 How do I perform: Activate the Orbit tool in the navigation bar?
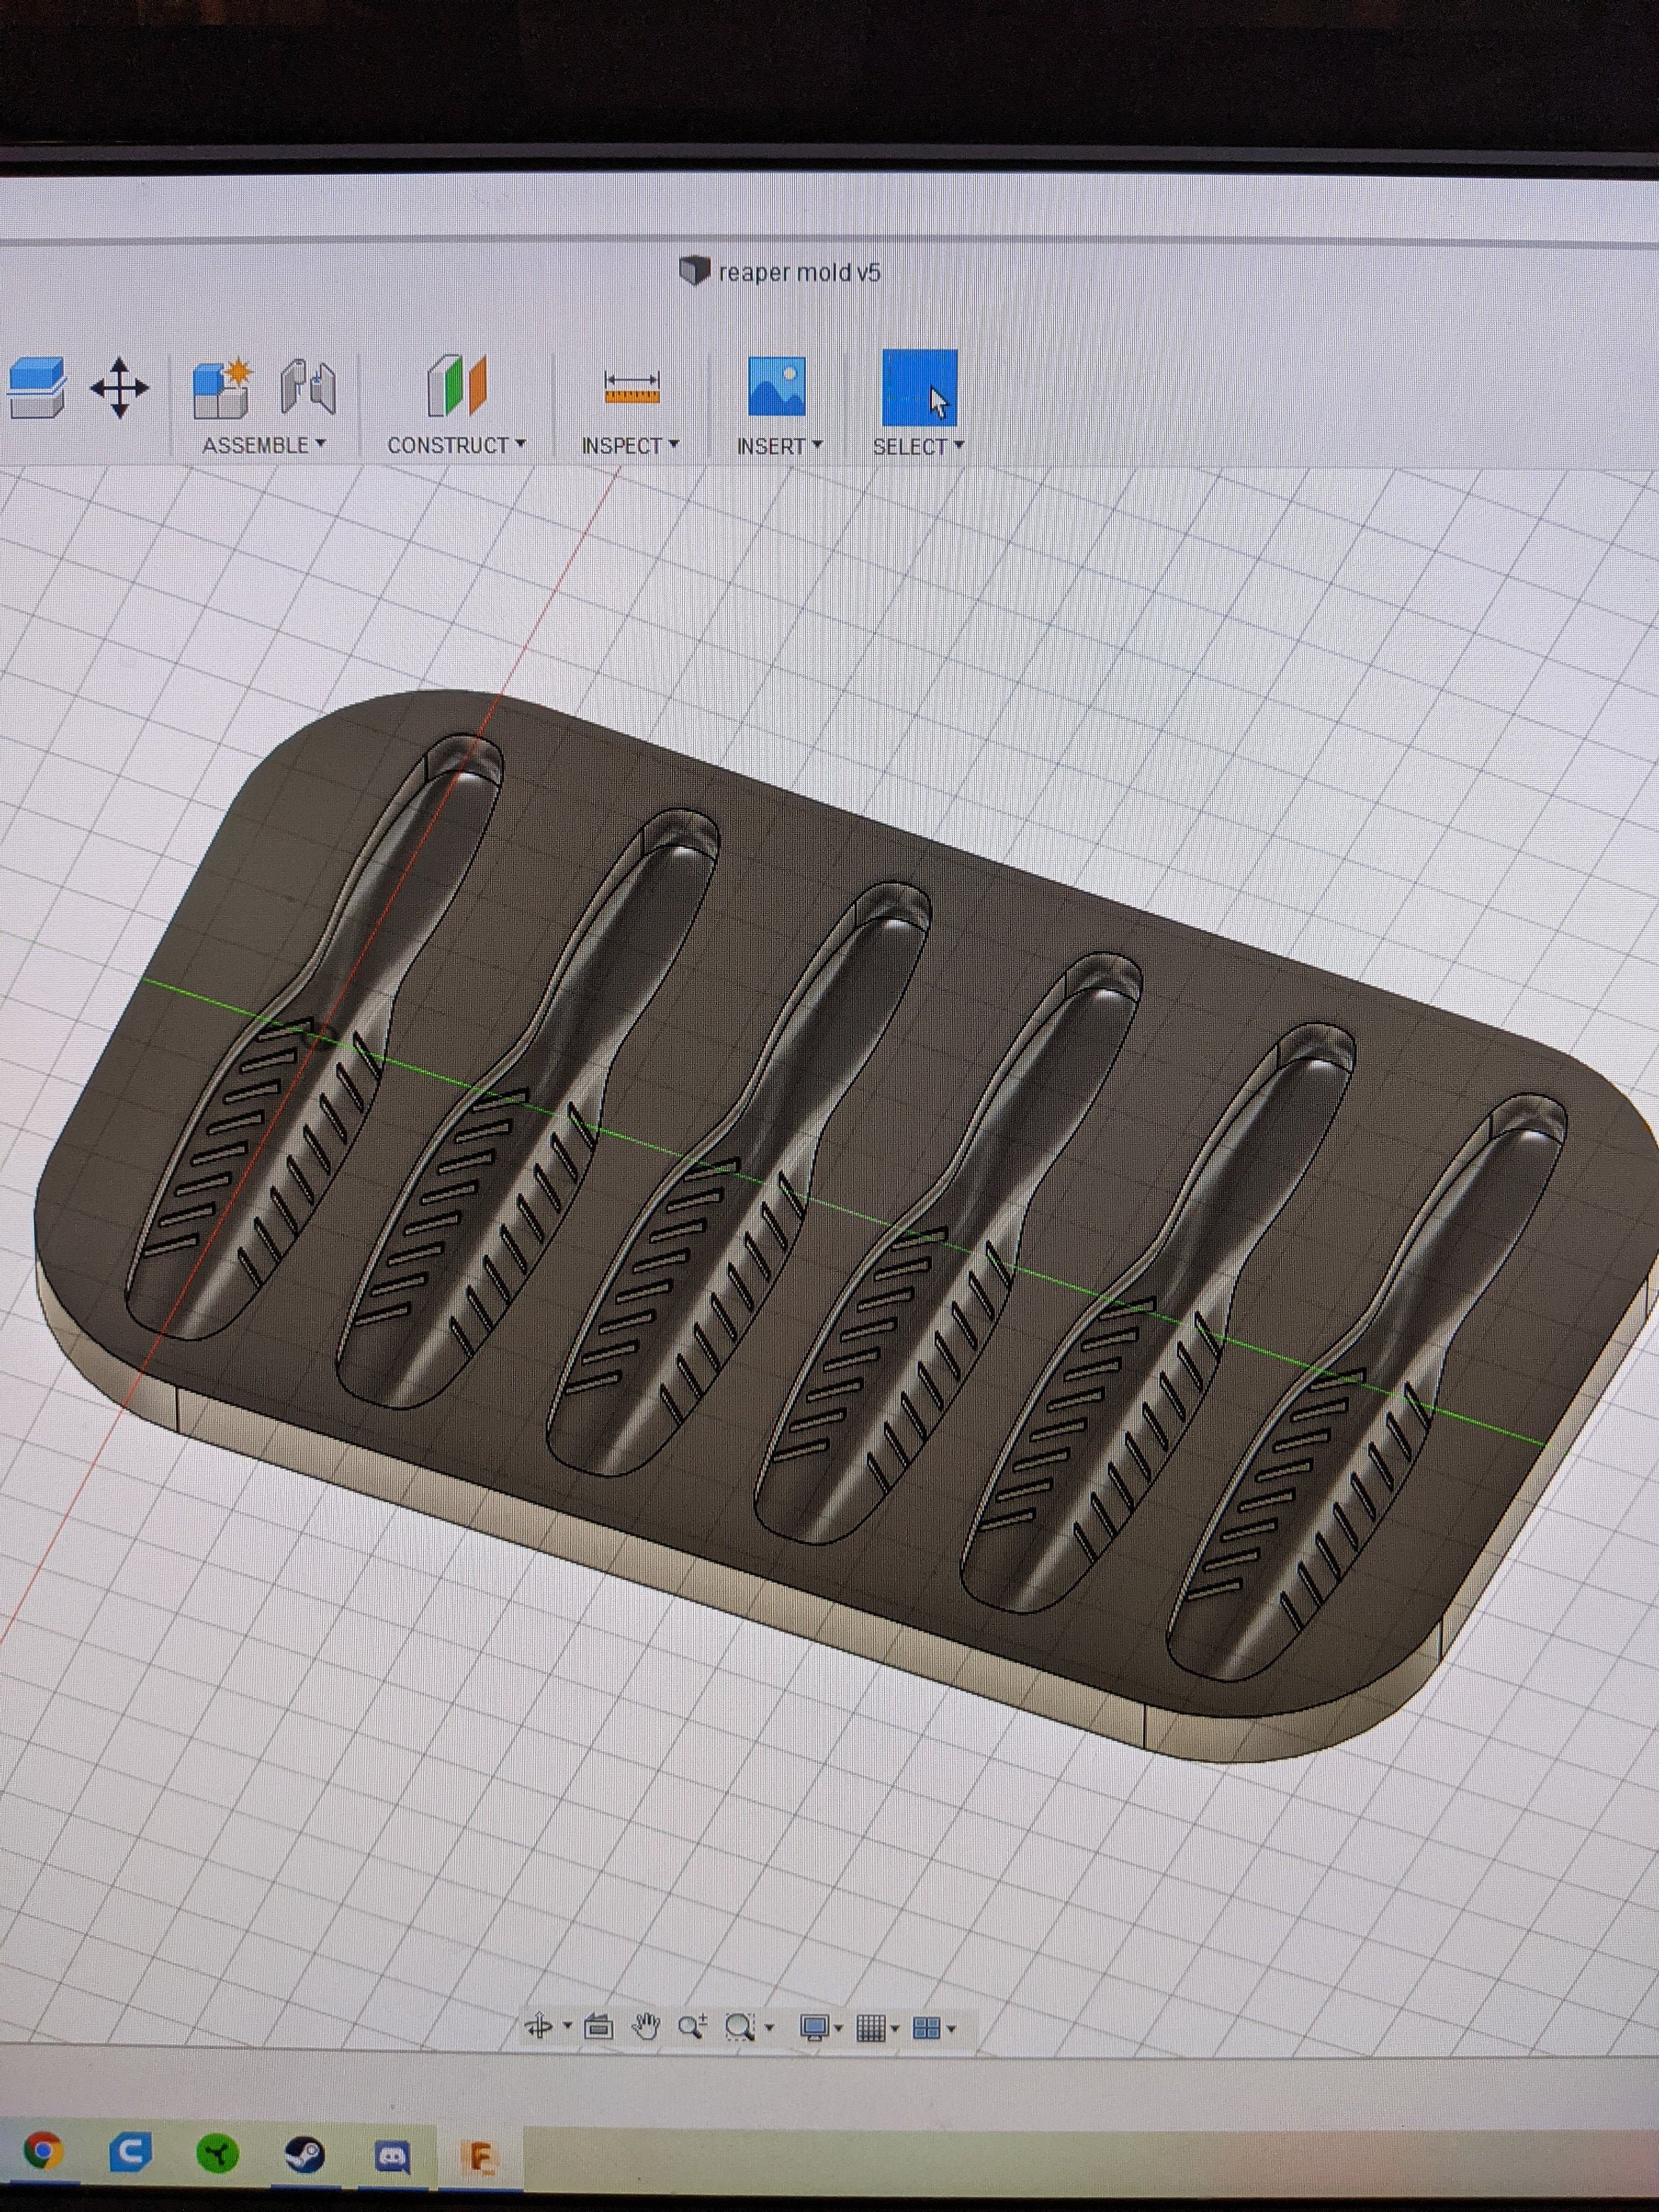[x=540, y=2028]
